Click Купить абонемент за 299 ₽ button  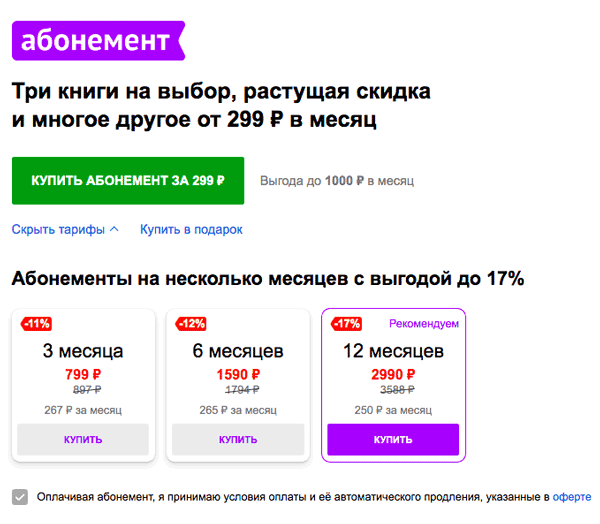pyautogui.click(x=128, y=181)
